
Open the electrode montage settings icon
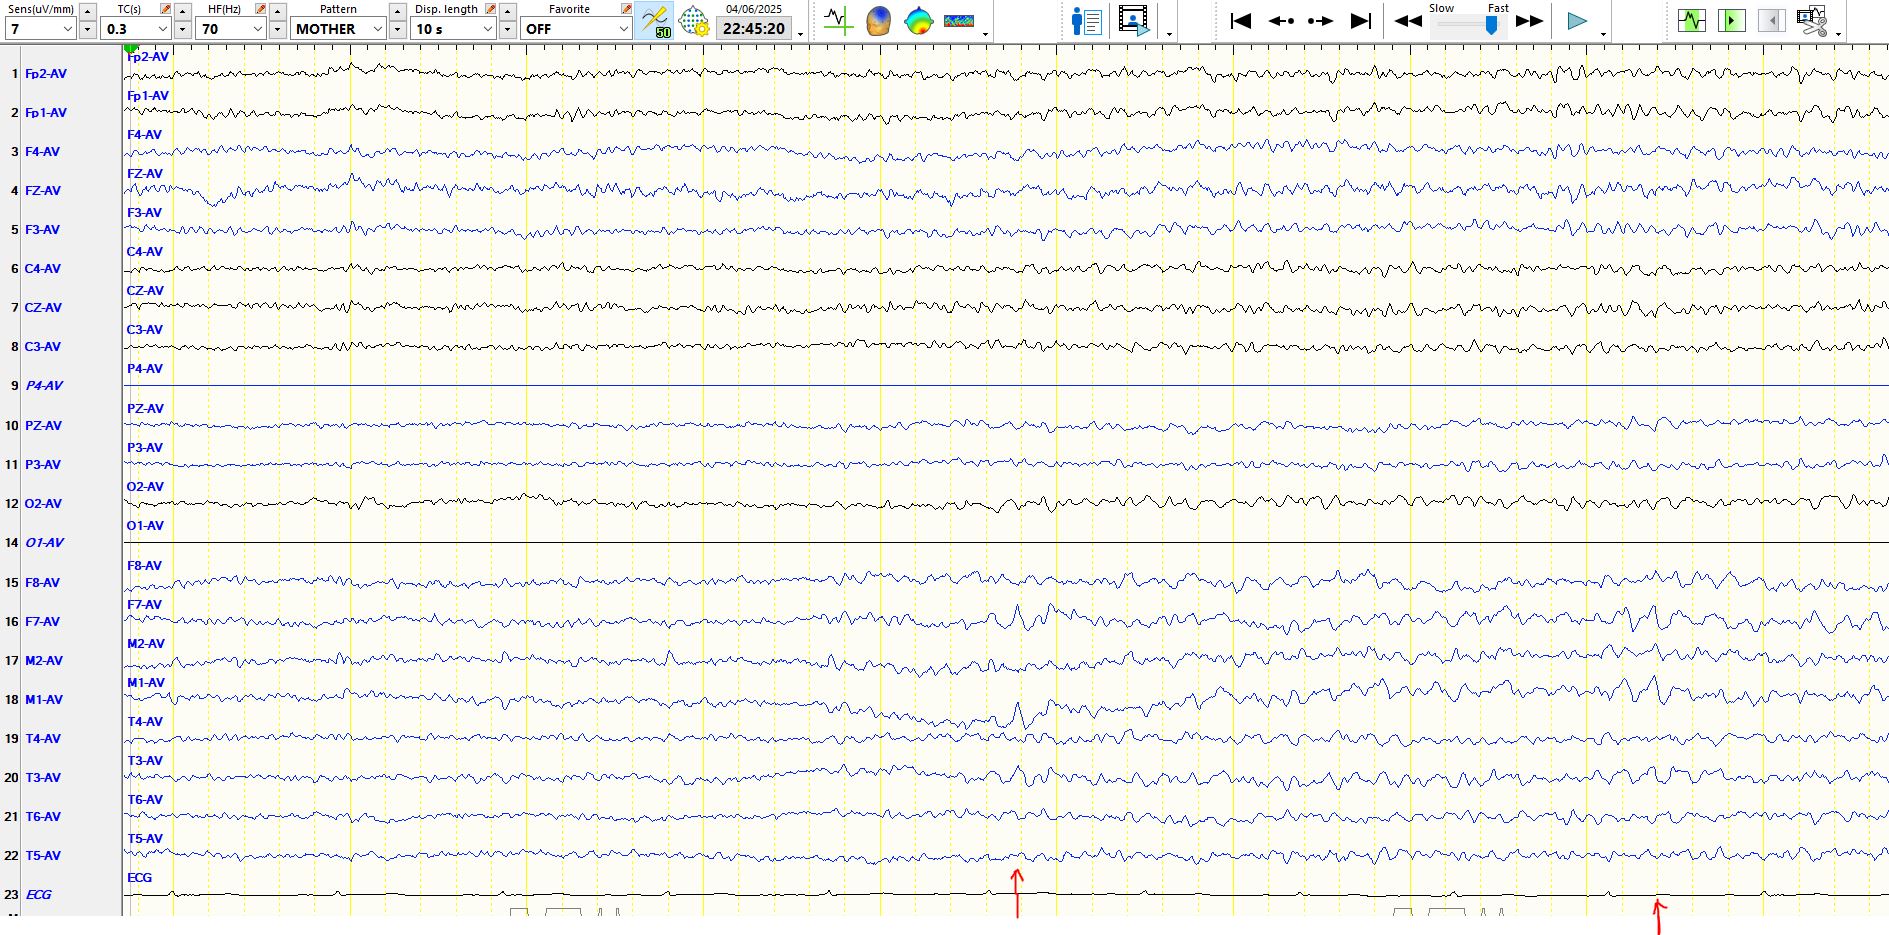[x=694, y=21]
